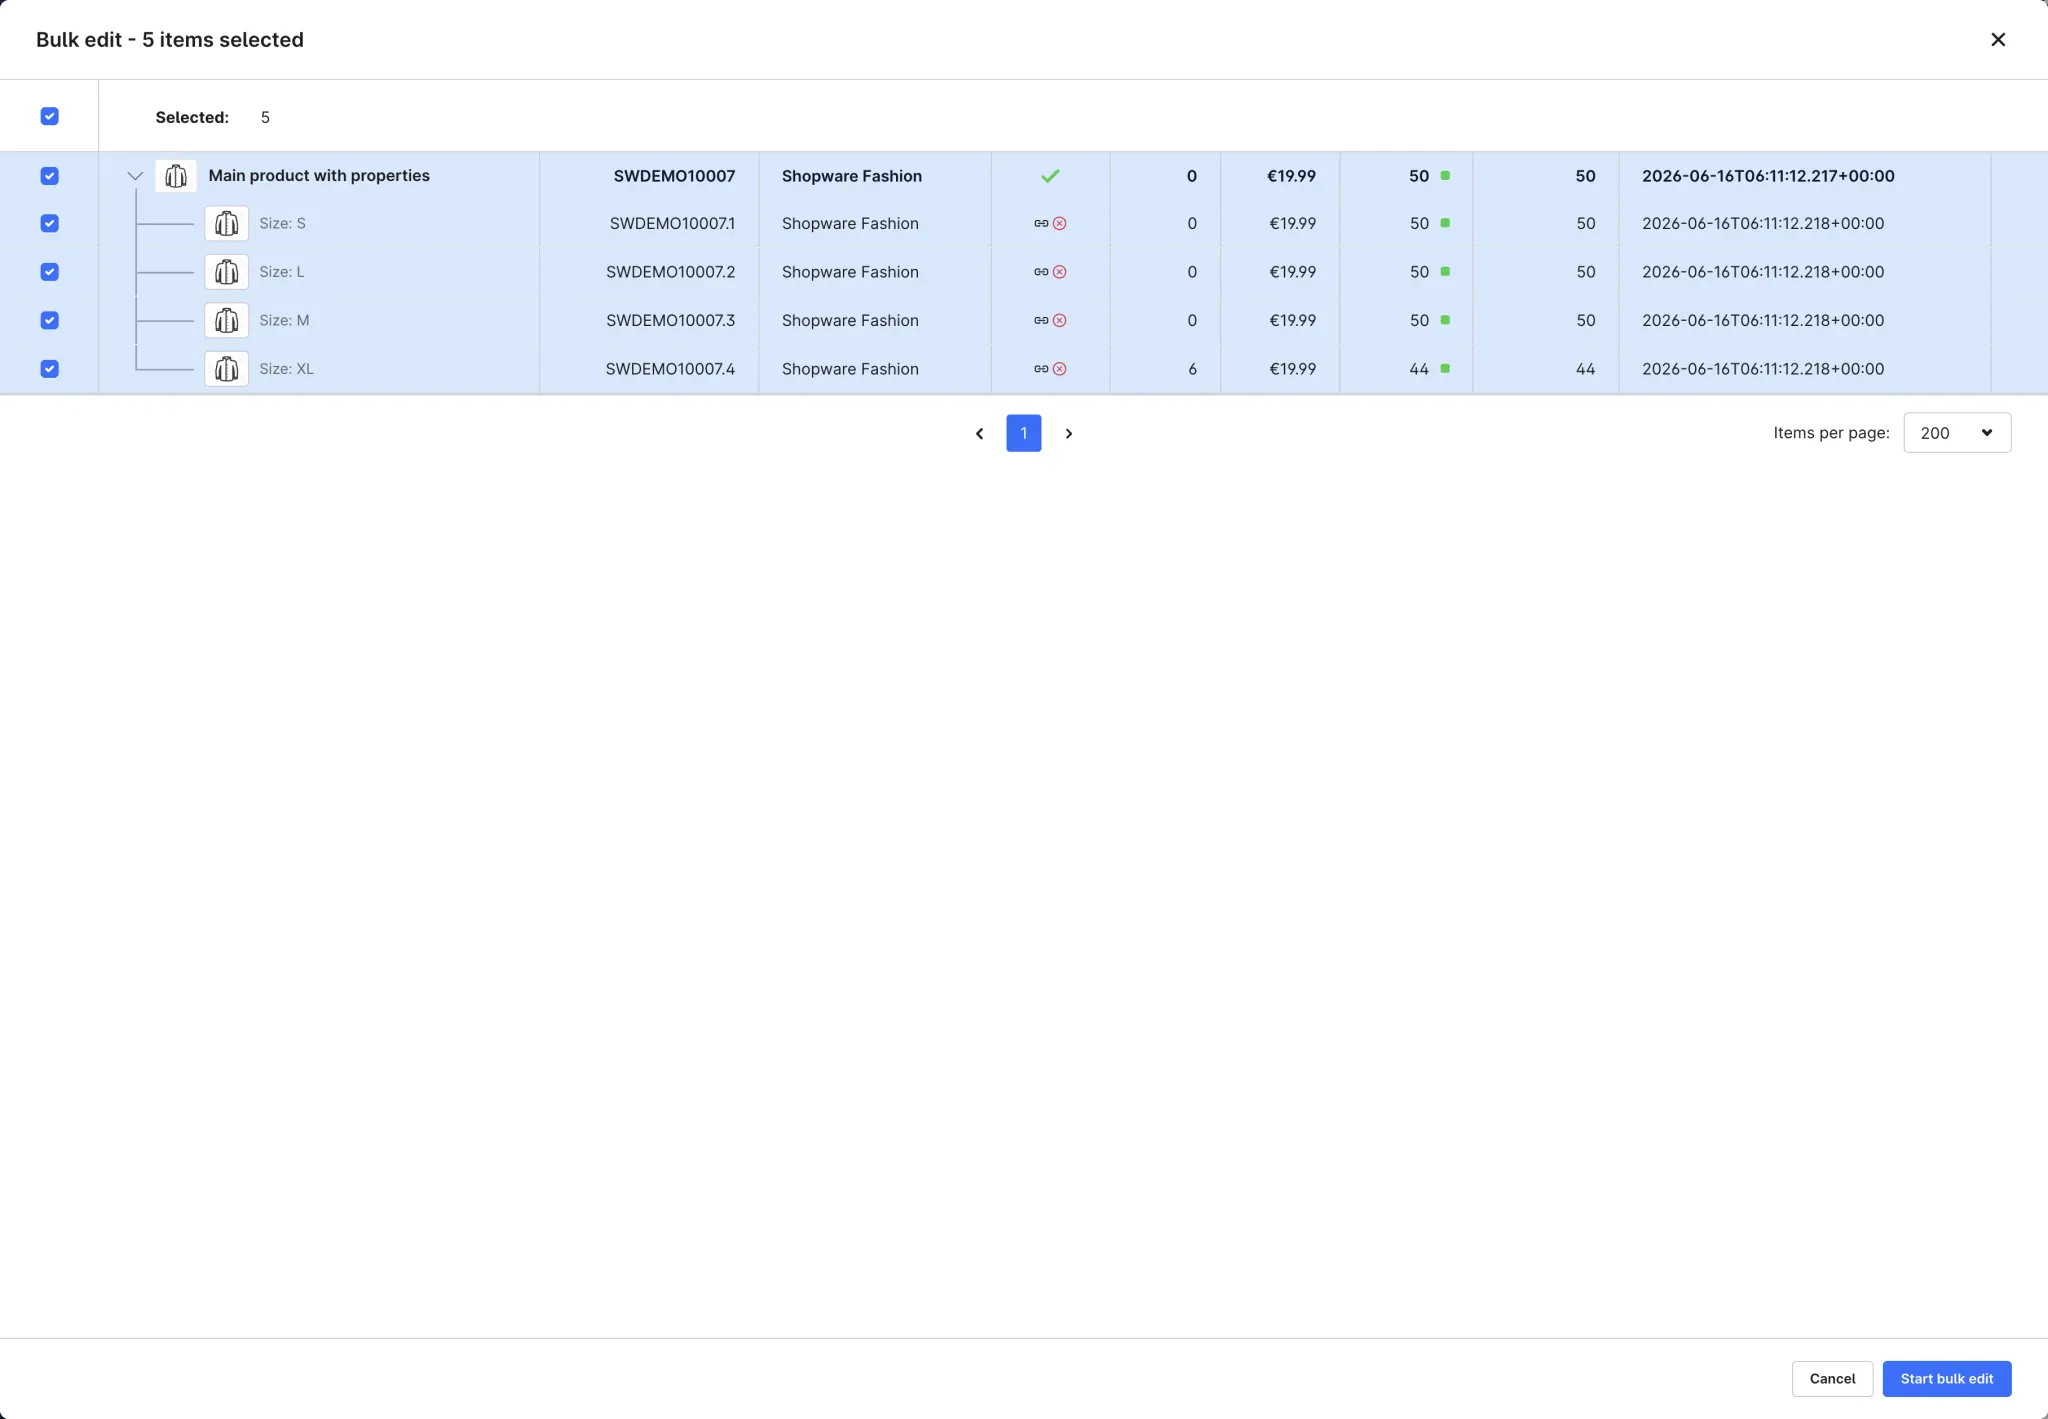Select the Size: XL variant name

[286, 369]
